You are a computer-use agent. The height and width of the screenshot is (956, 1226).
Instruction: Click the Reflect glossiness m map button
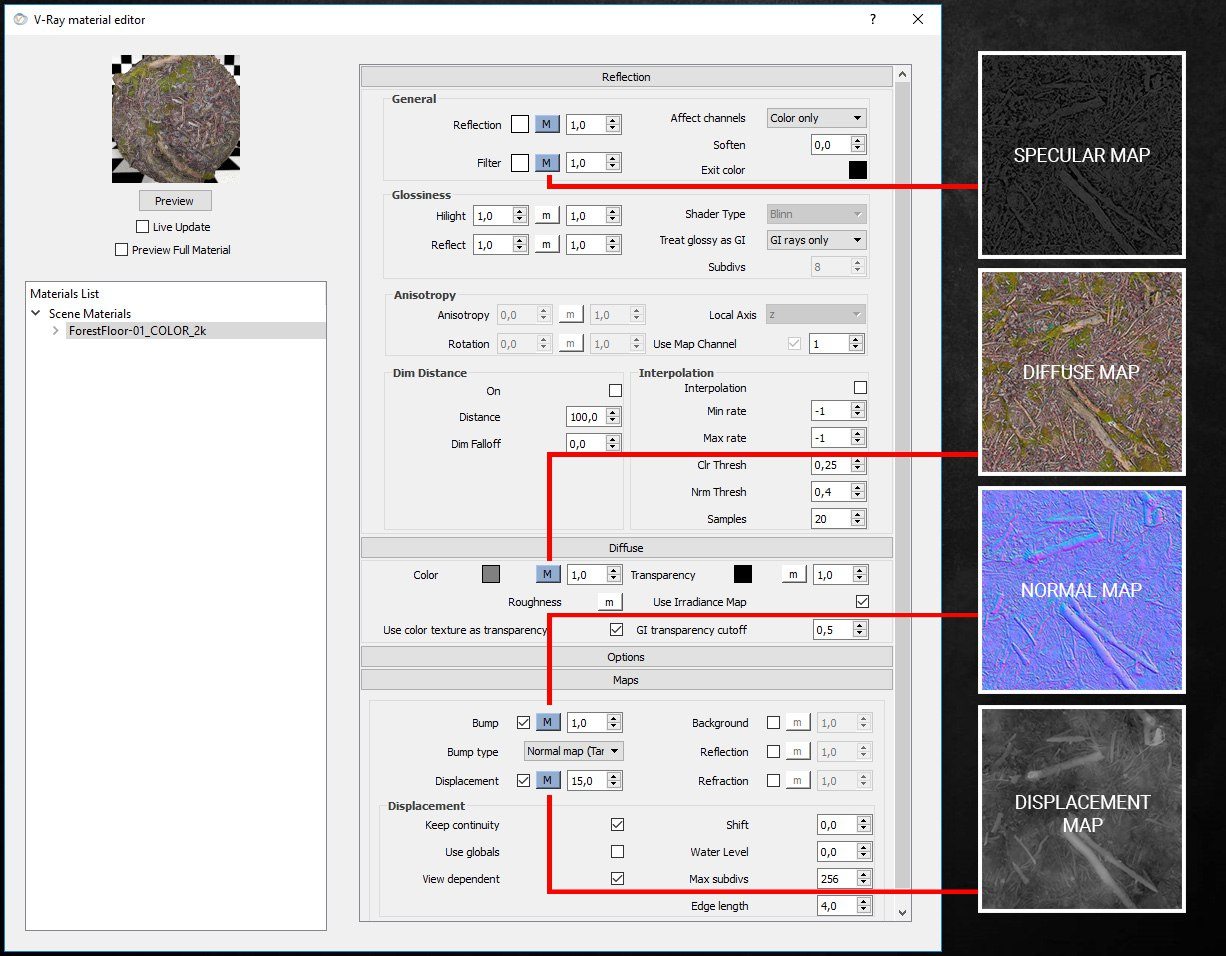pos(547,245)
